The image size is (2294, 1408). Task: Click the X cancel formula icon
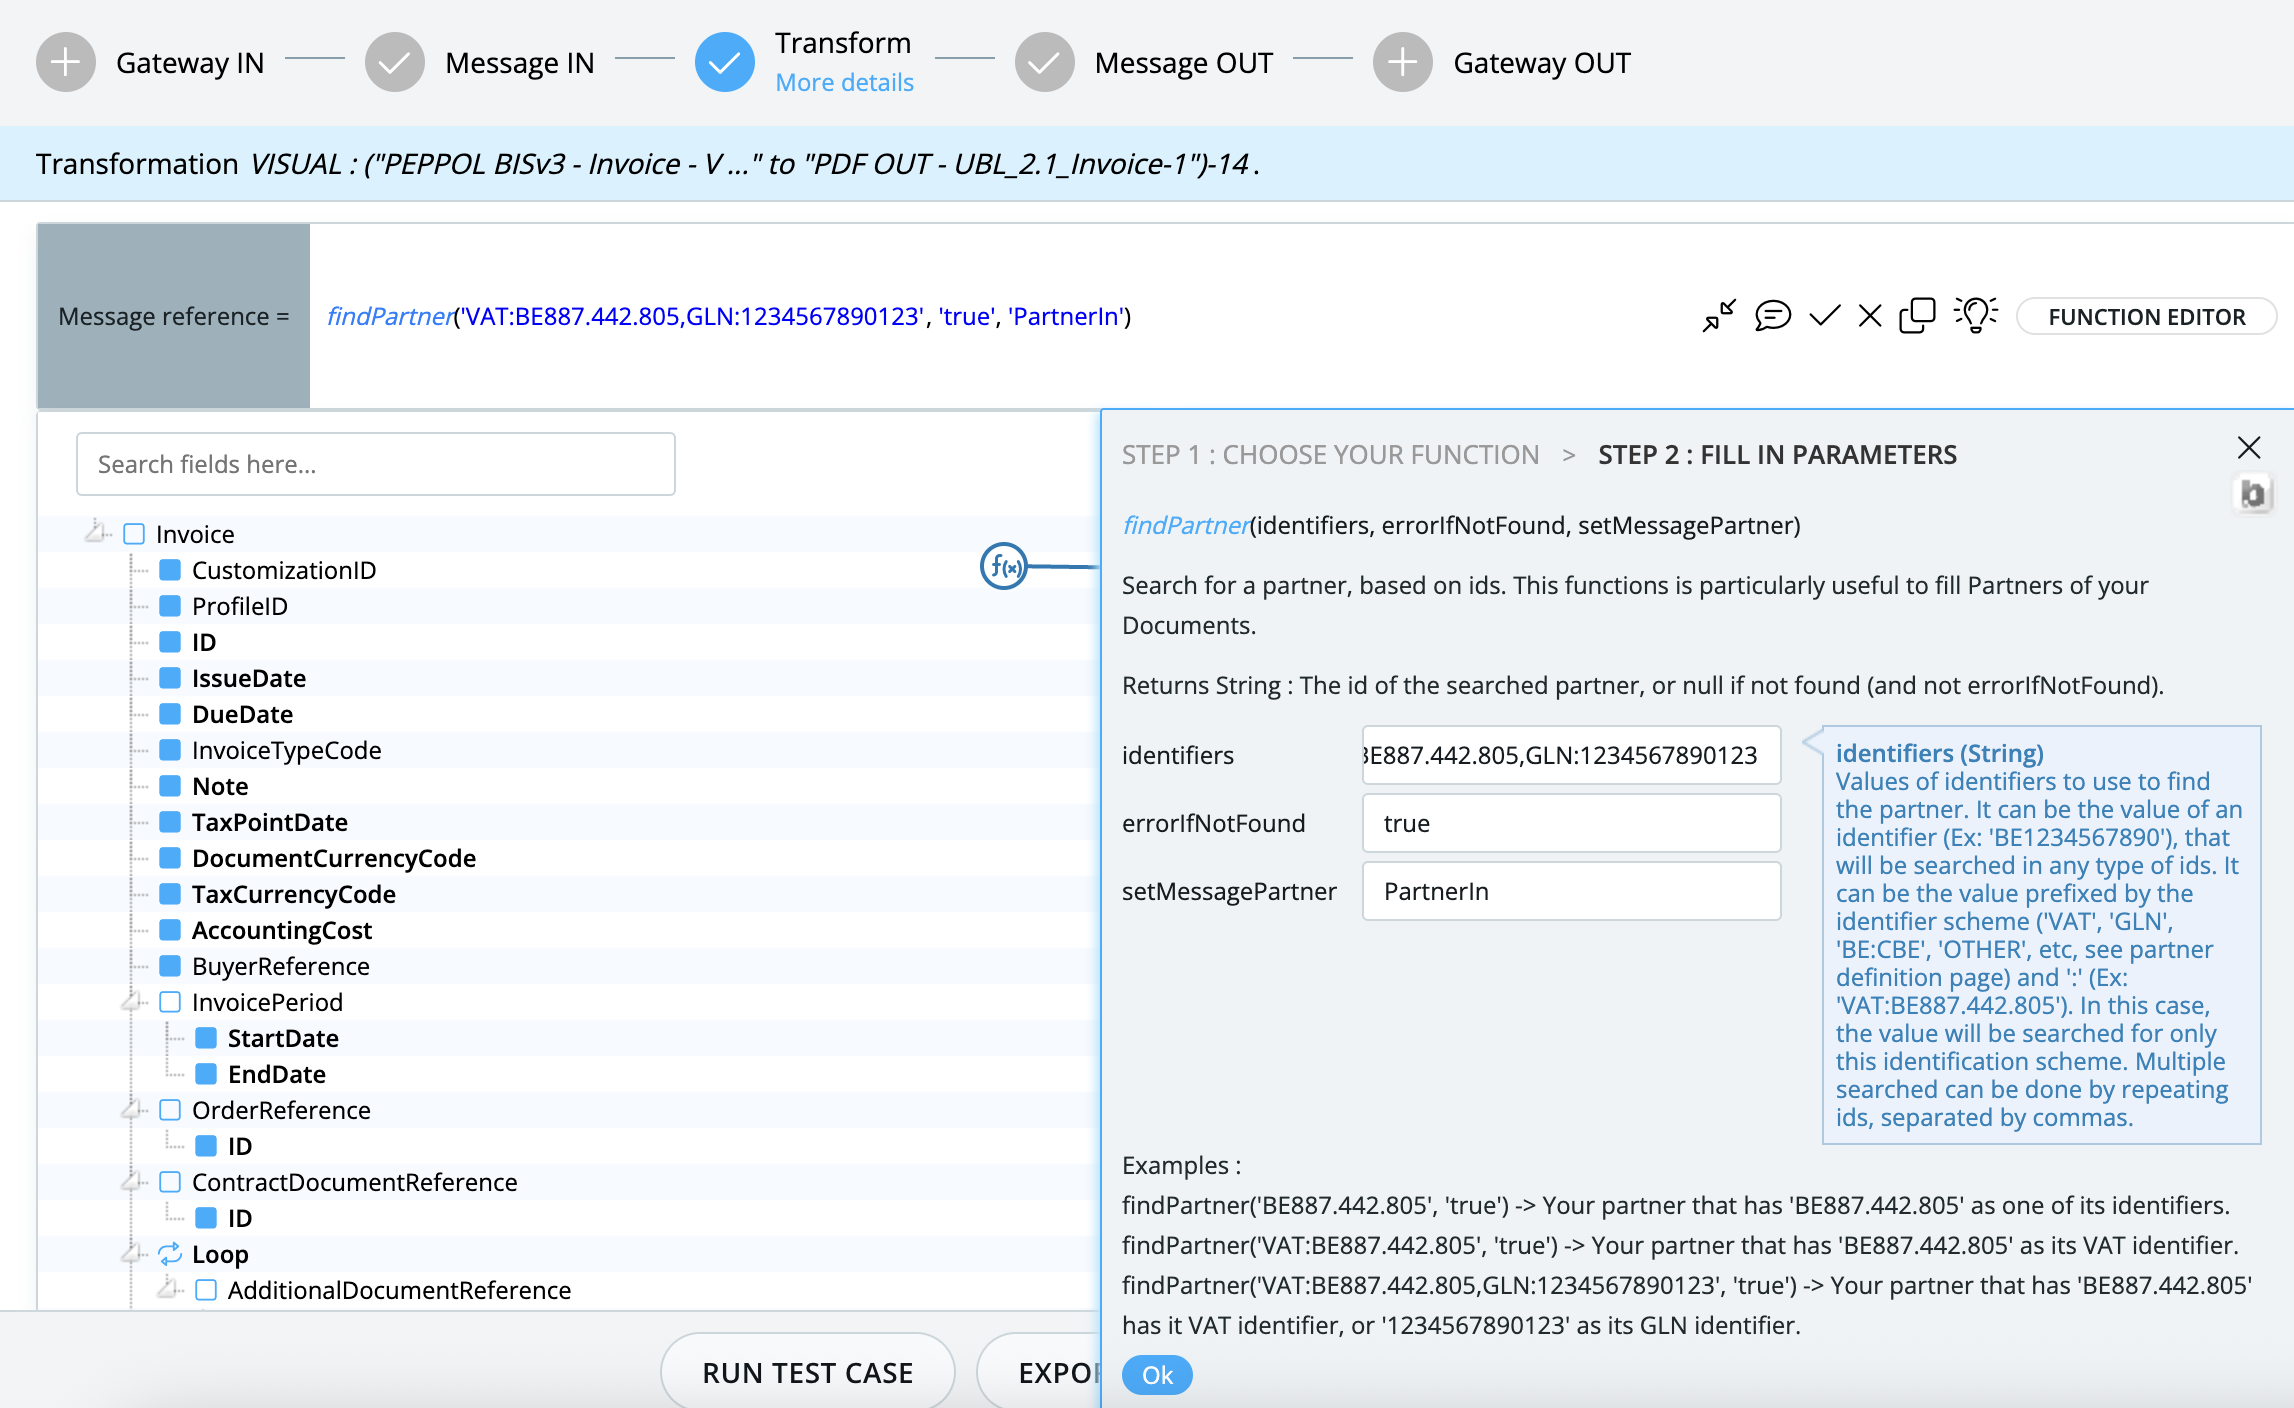1869,316
